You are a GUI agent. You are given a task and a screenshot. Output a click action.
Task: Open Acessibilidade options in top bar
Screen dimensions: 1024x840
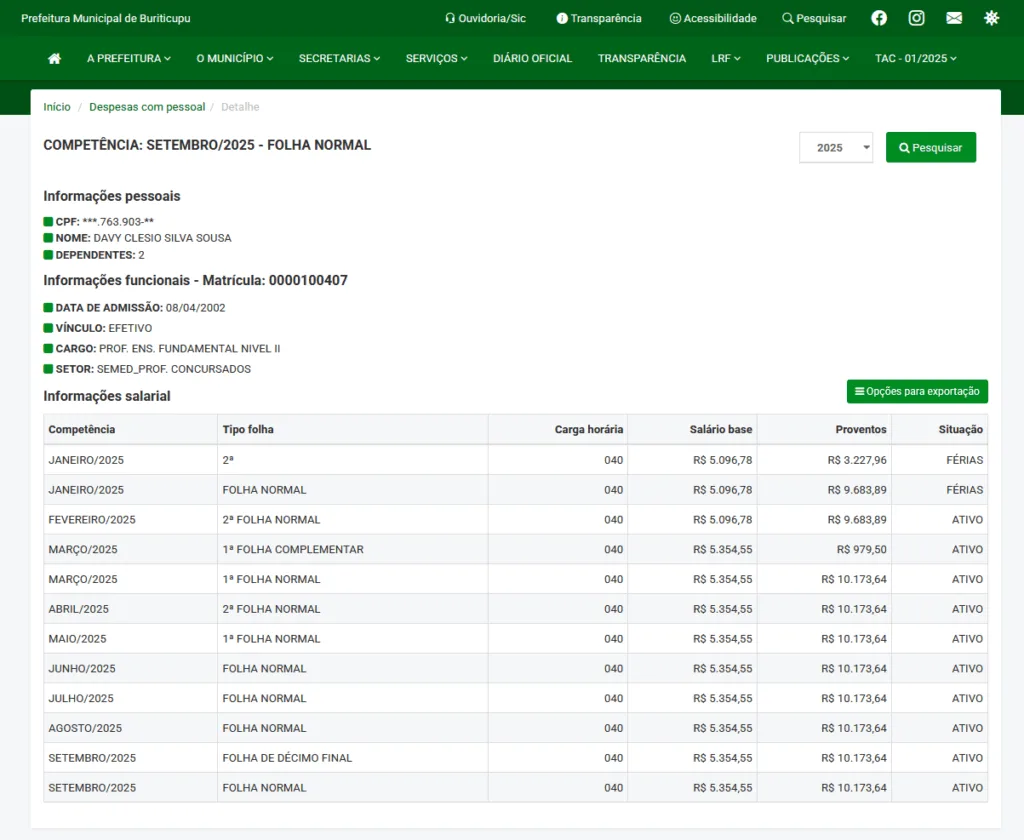(713, 18)
